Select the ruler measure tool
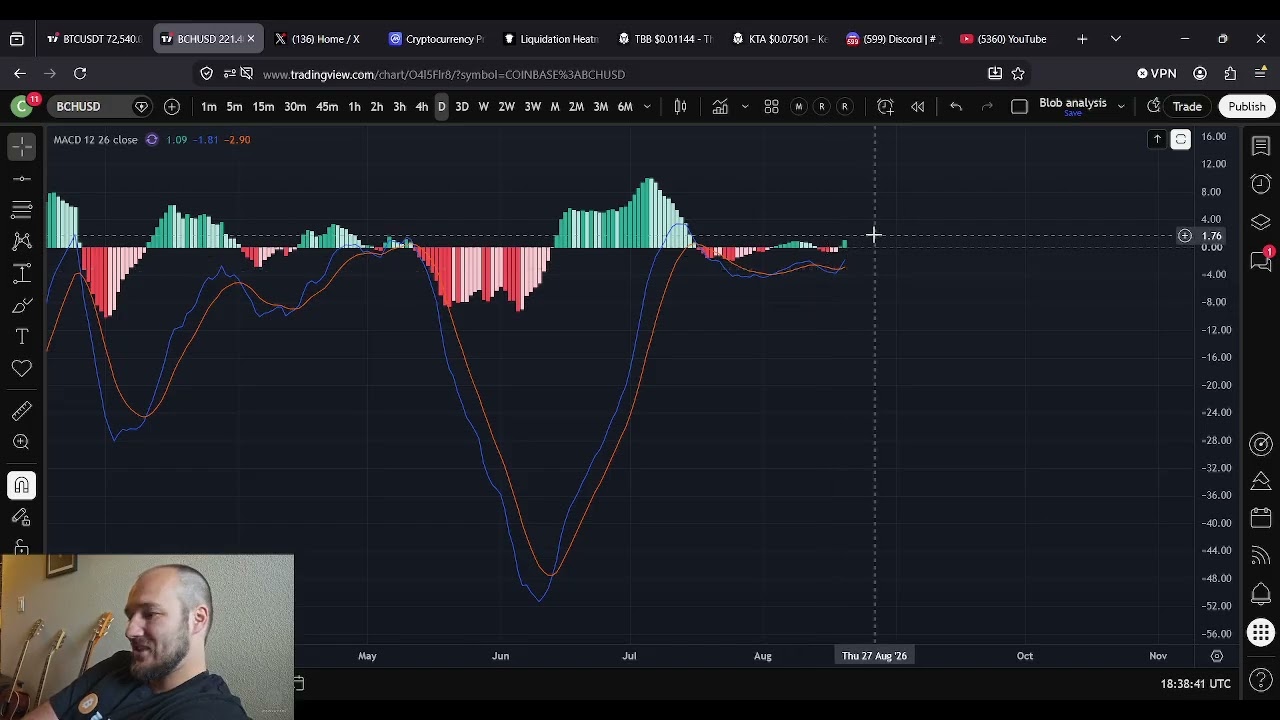Screen dimensions: 1280x720 click(x=21, y=410)
